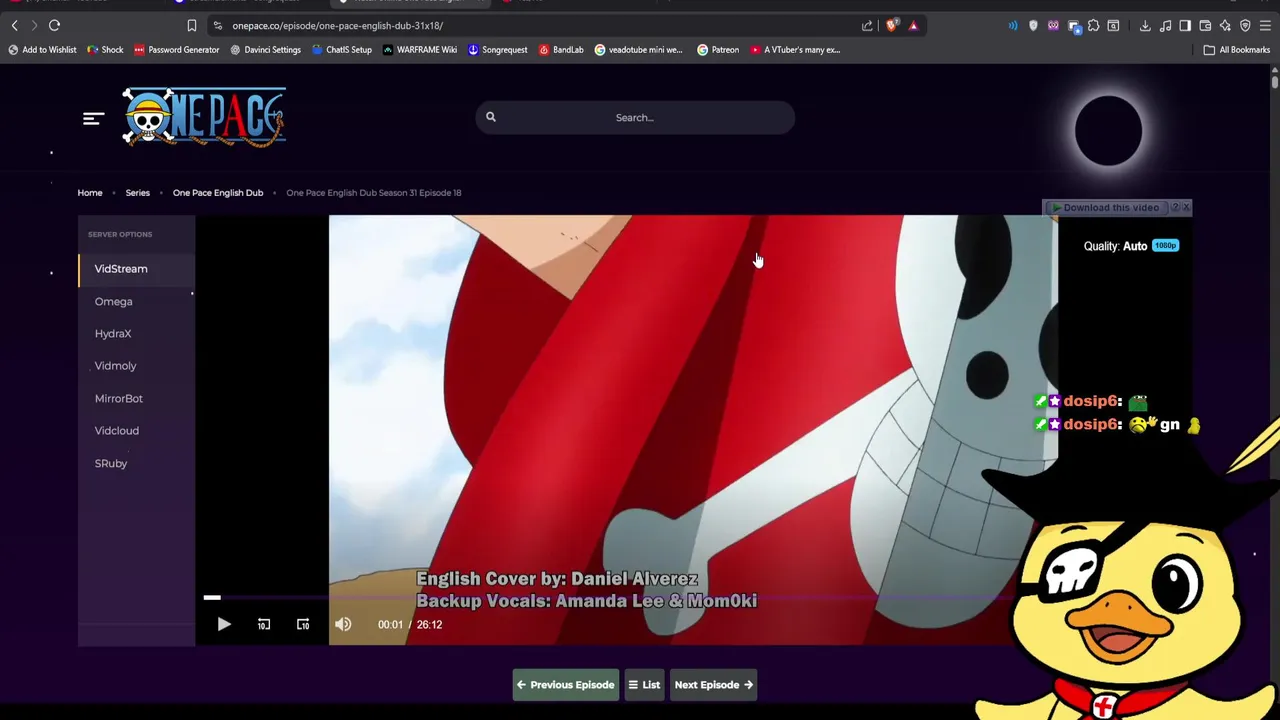Screen dimensions: 1280x720
Task: Open the media control music icon
Action: [x=1165, y=25]
